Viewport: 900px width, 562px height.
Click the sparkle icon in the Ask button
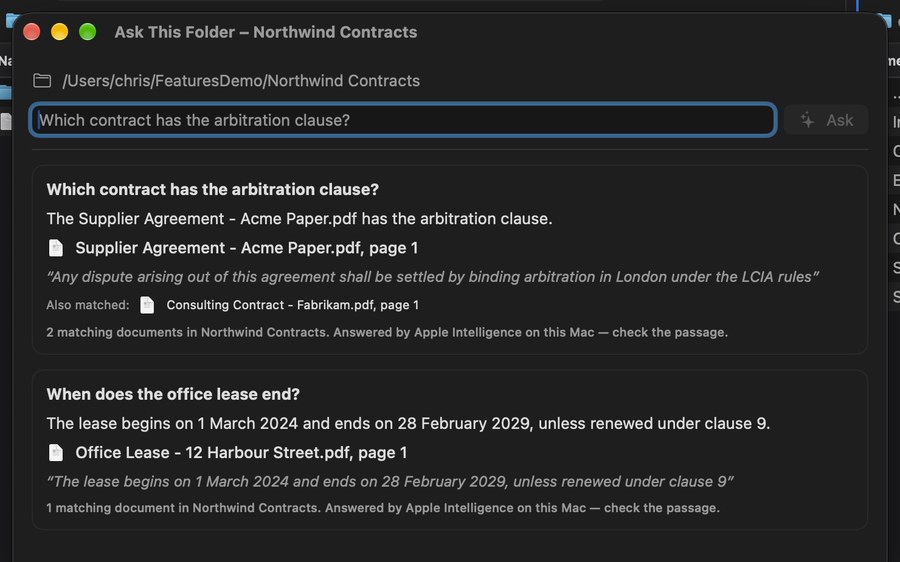point(808,120)
